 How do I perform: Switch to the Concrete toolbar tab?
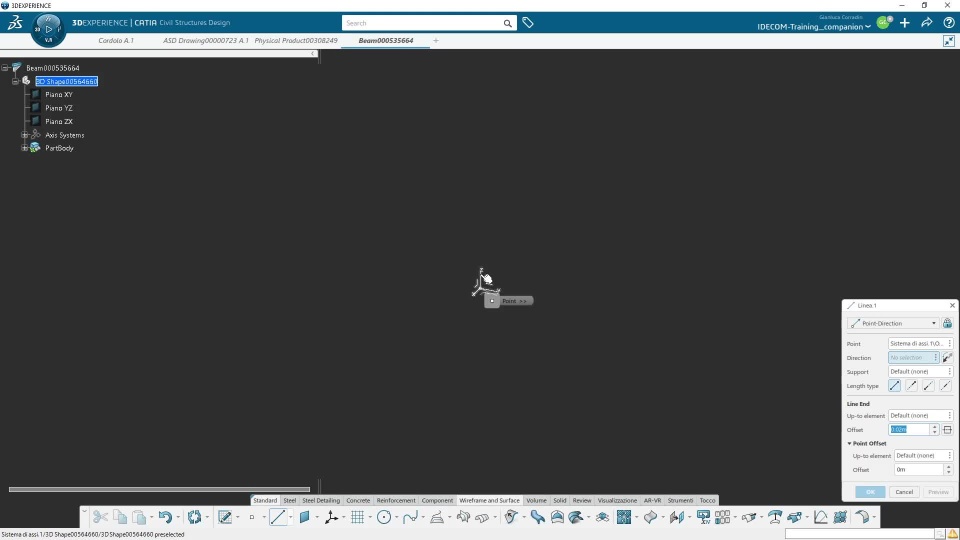coord(358,500)
